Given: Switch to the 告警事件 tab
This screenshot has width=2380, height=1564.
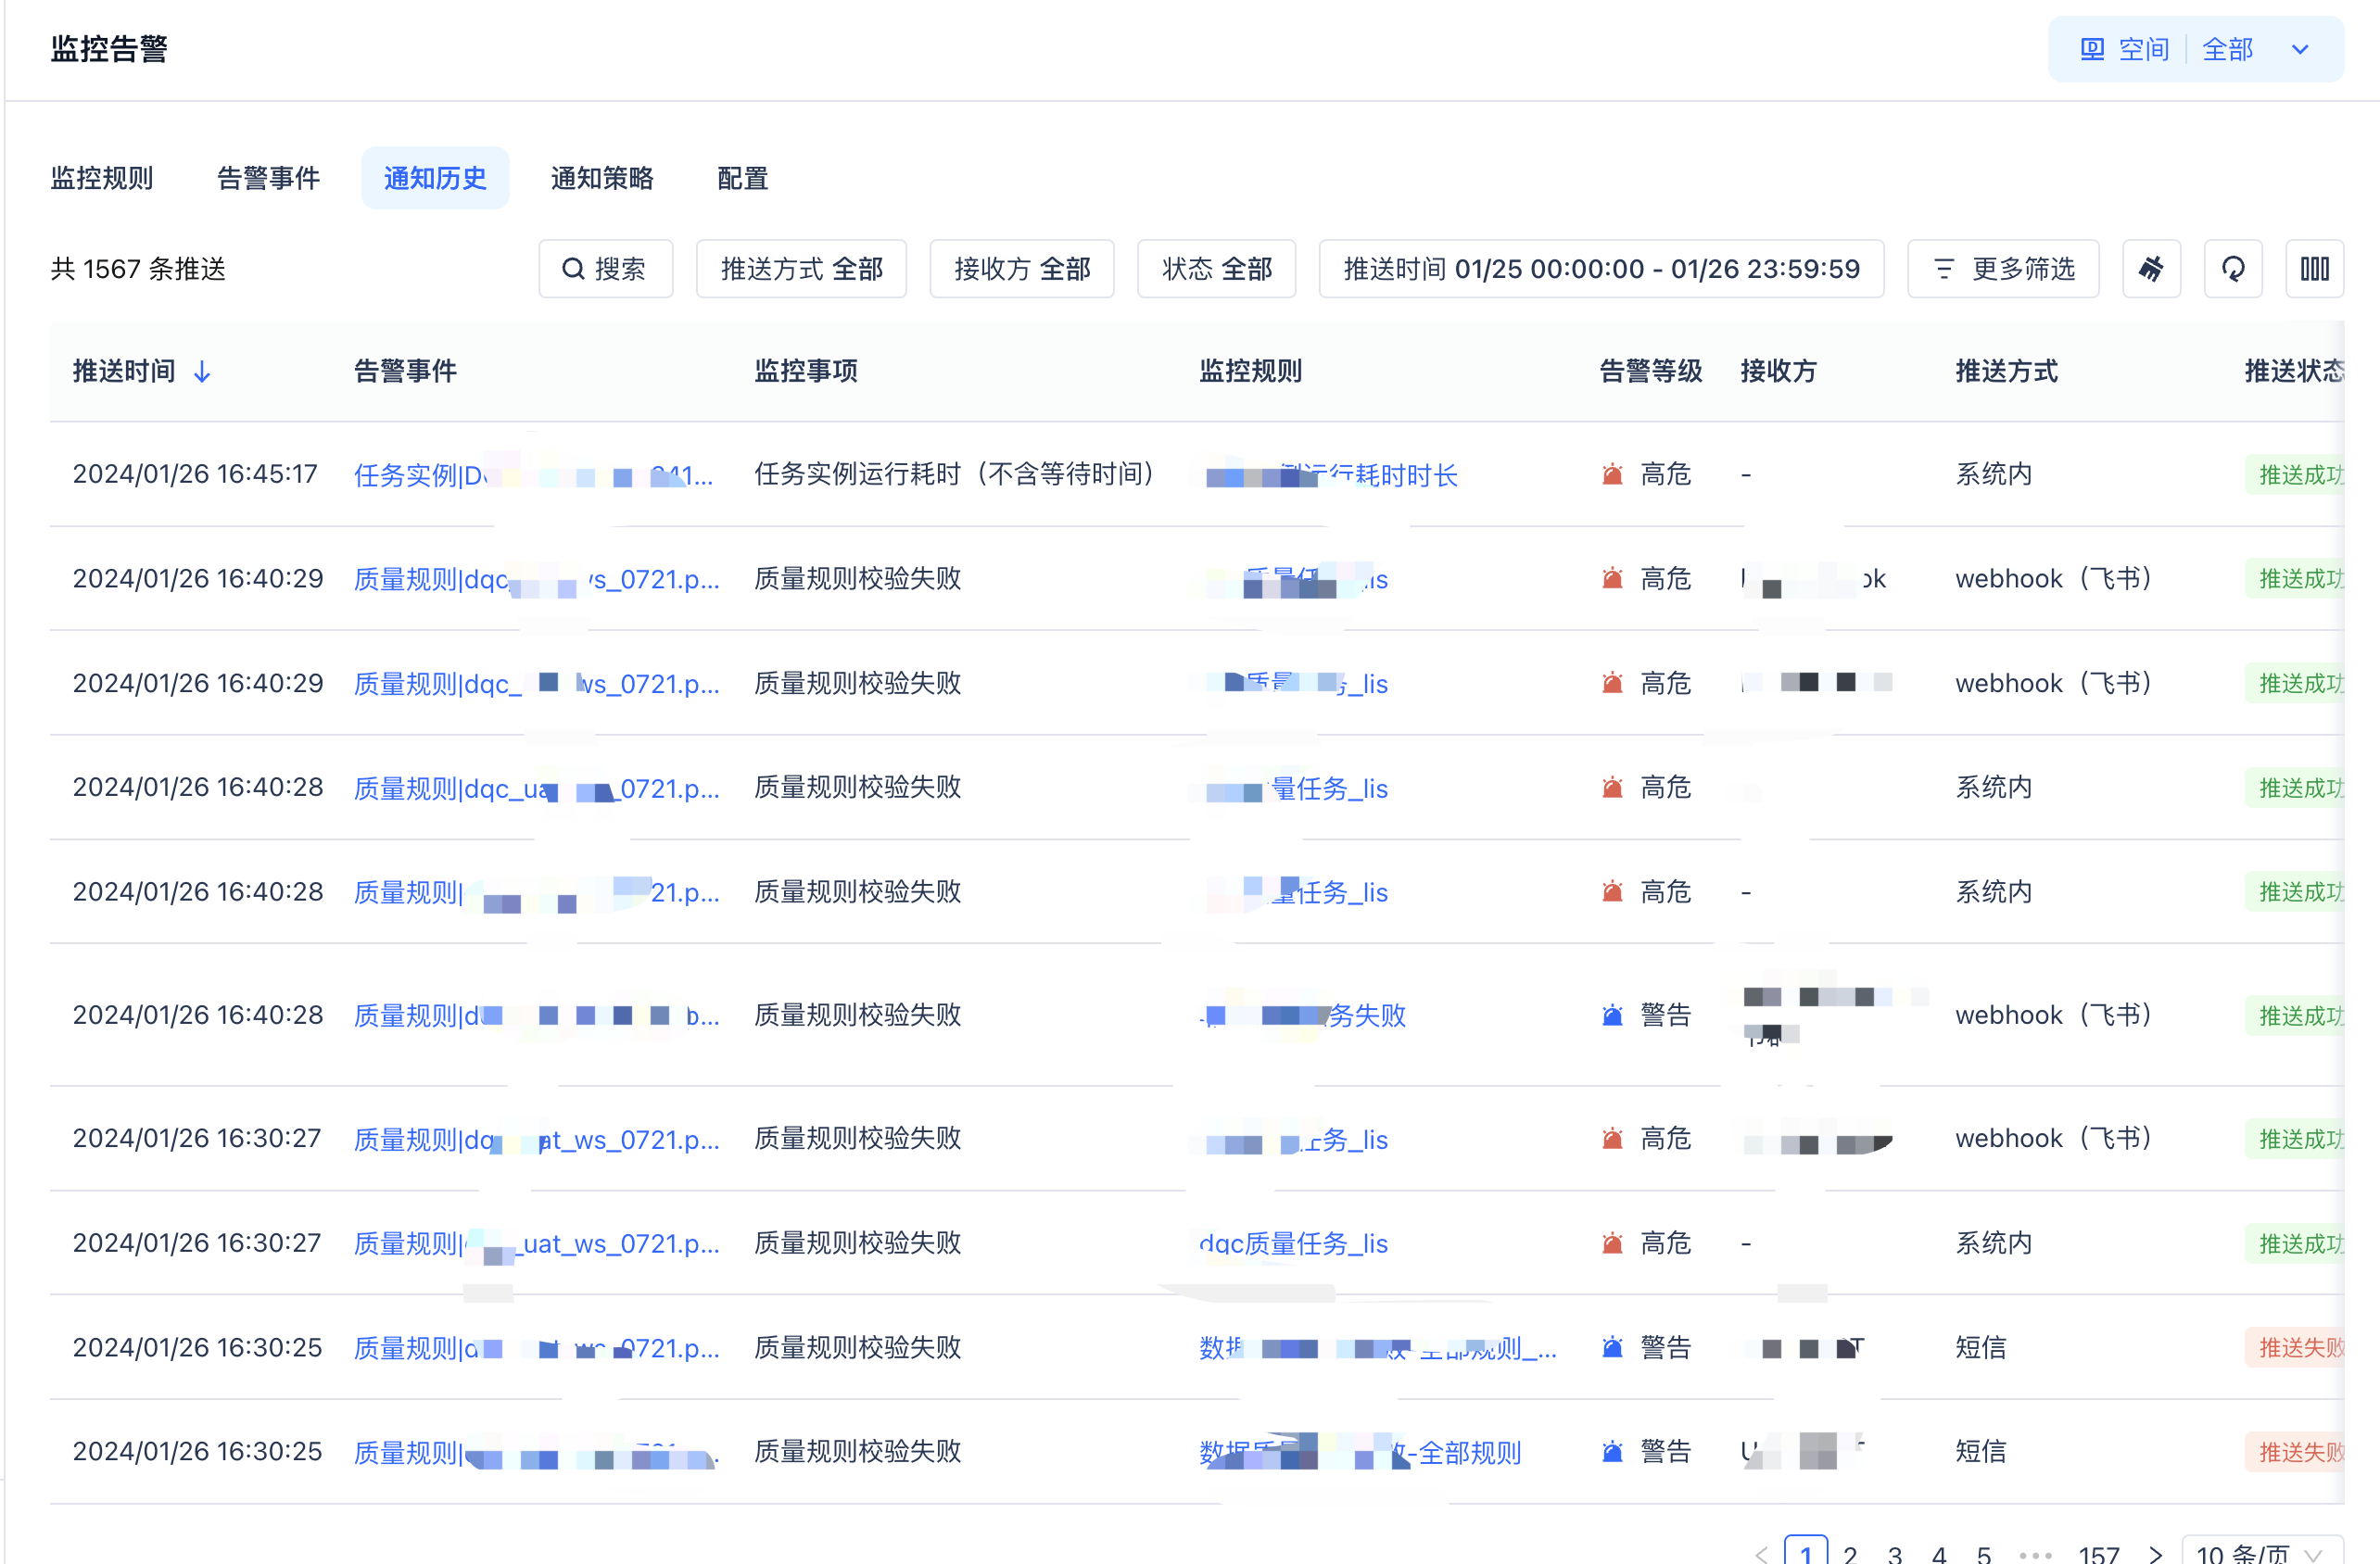Looking at the screenshot, I should [x=268, y=178].
